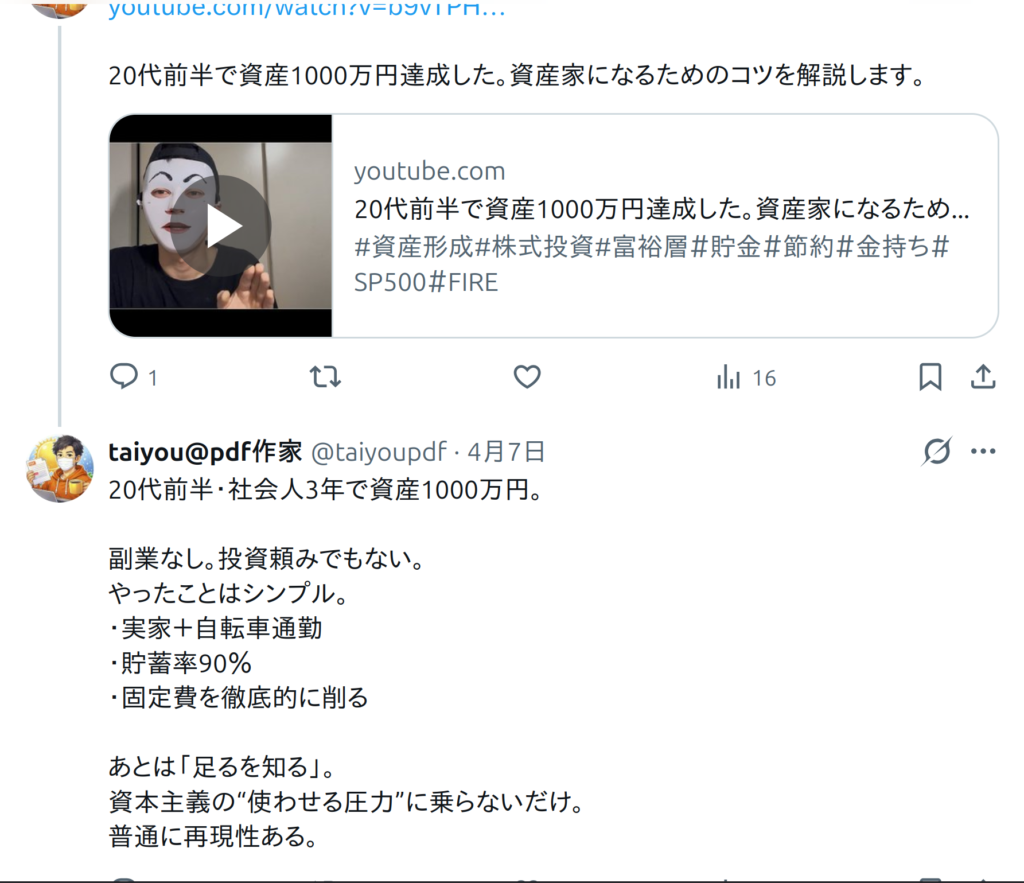Click the youtube.com domain label in card

tap(430, 171)
